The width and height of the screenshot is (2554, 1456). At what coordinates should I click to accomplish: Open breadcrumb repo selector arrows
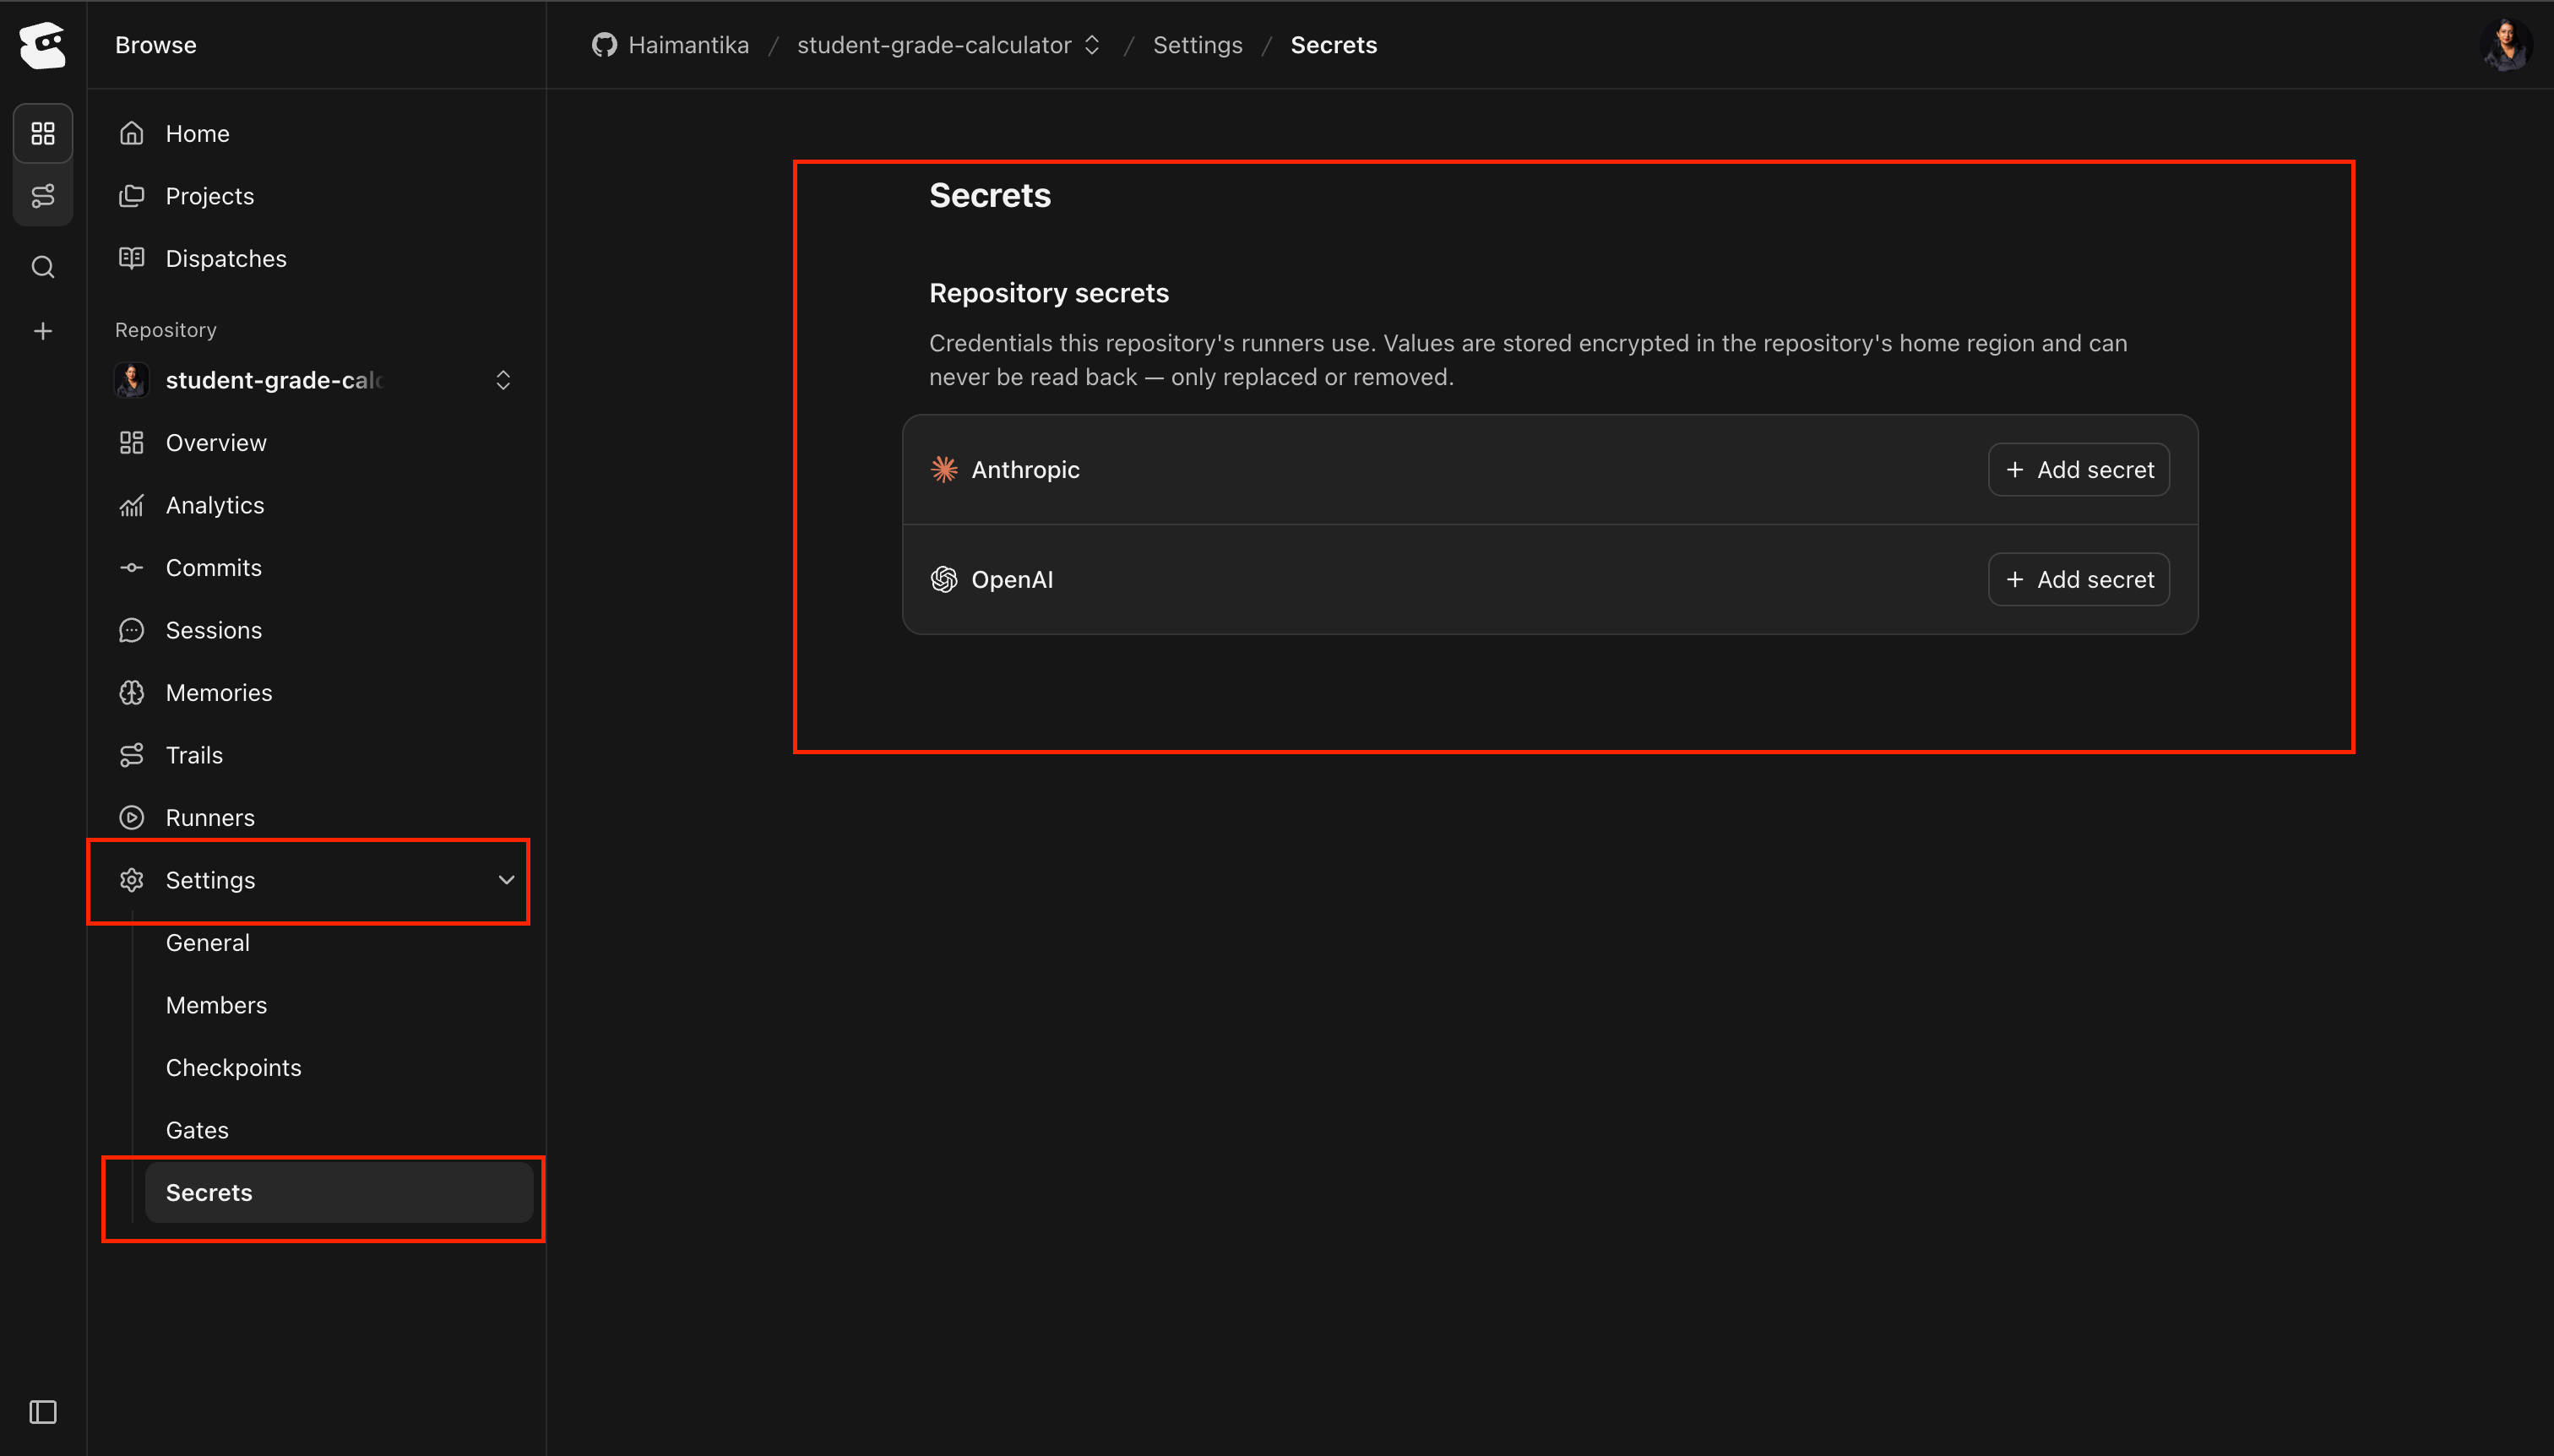click(x=1092, y=45)
